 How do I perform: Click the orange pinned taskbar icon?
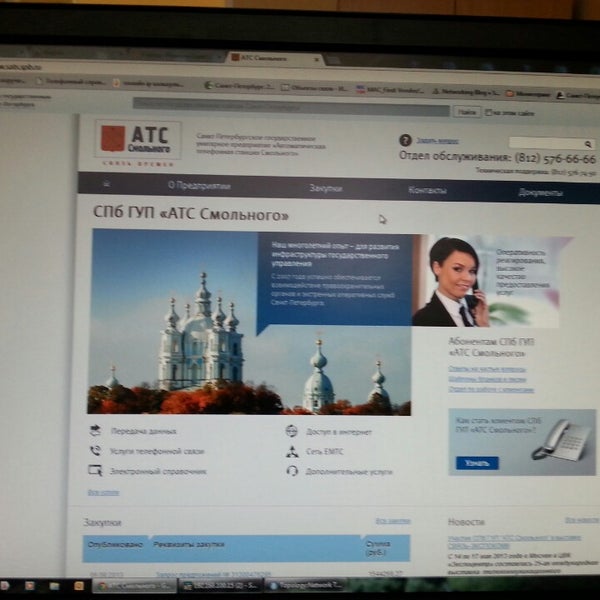tap(79, 586)
